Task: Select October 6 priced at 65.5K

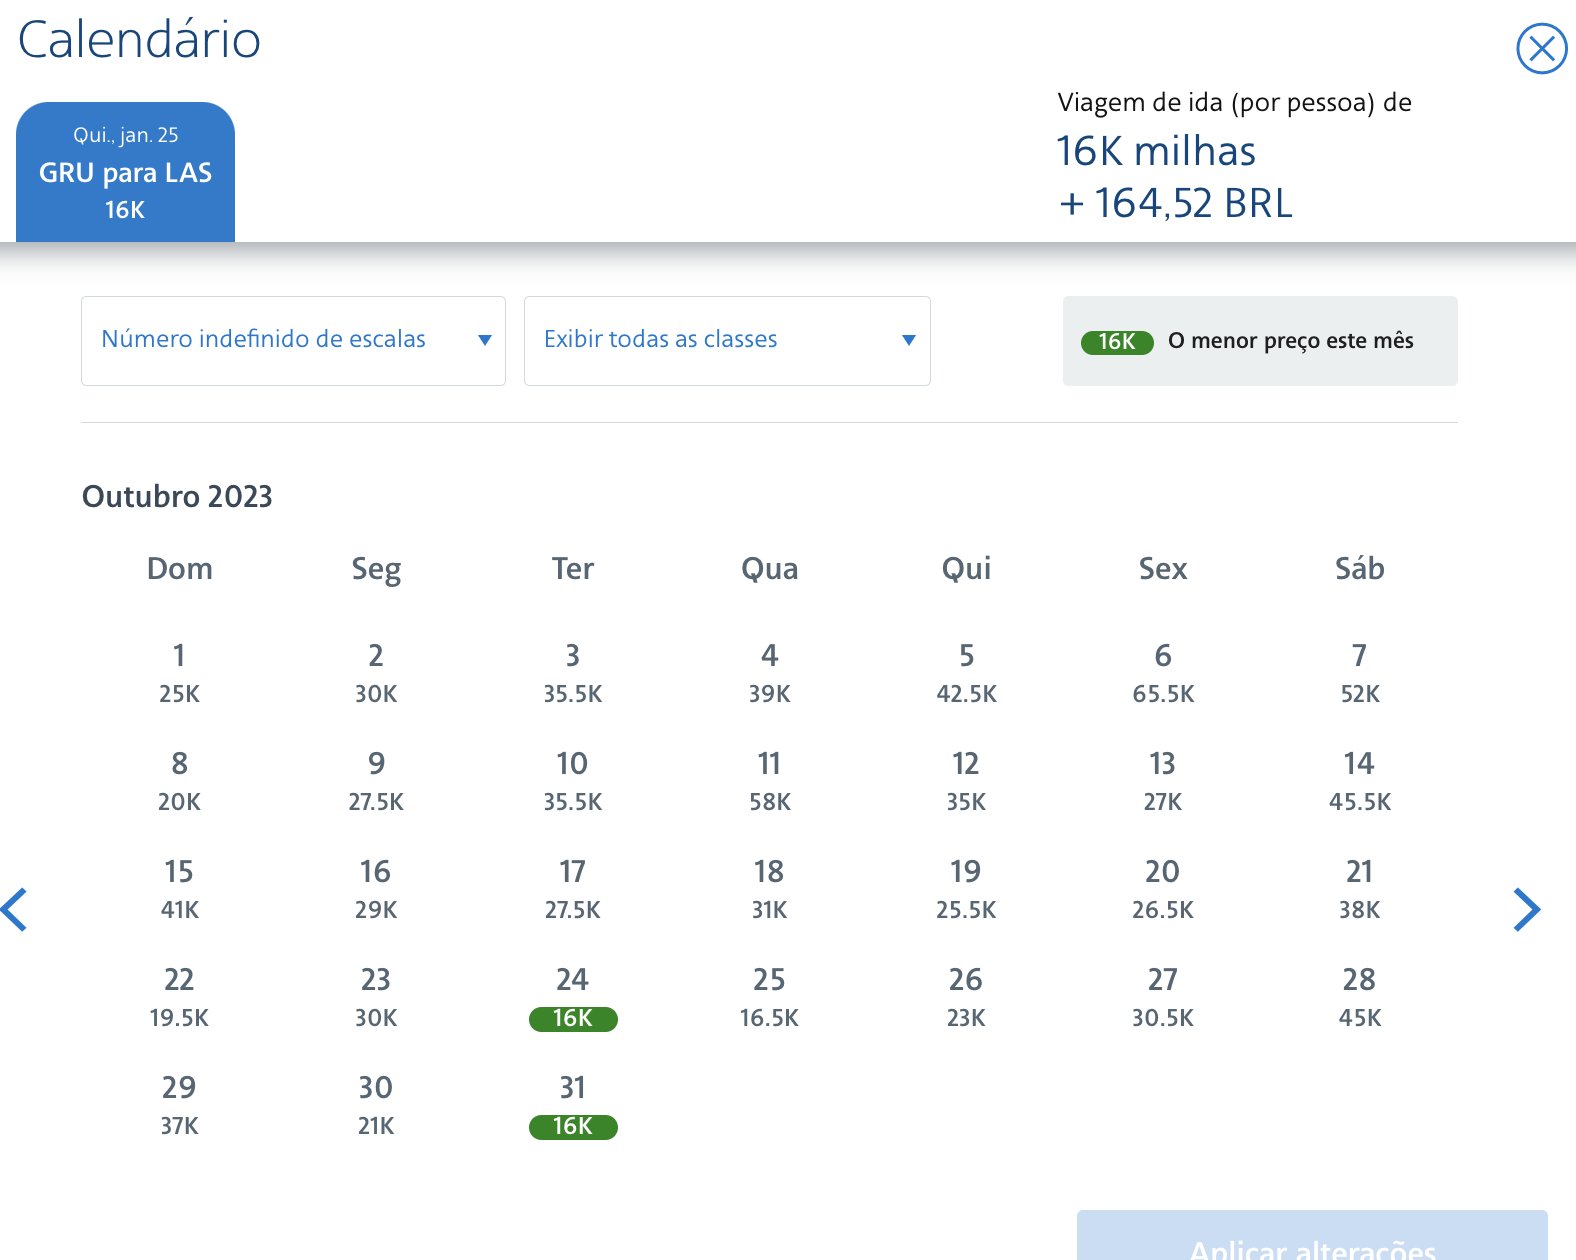Action: tap(1163, 674)
